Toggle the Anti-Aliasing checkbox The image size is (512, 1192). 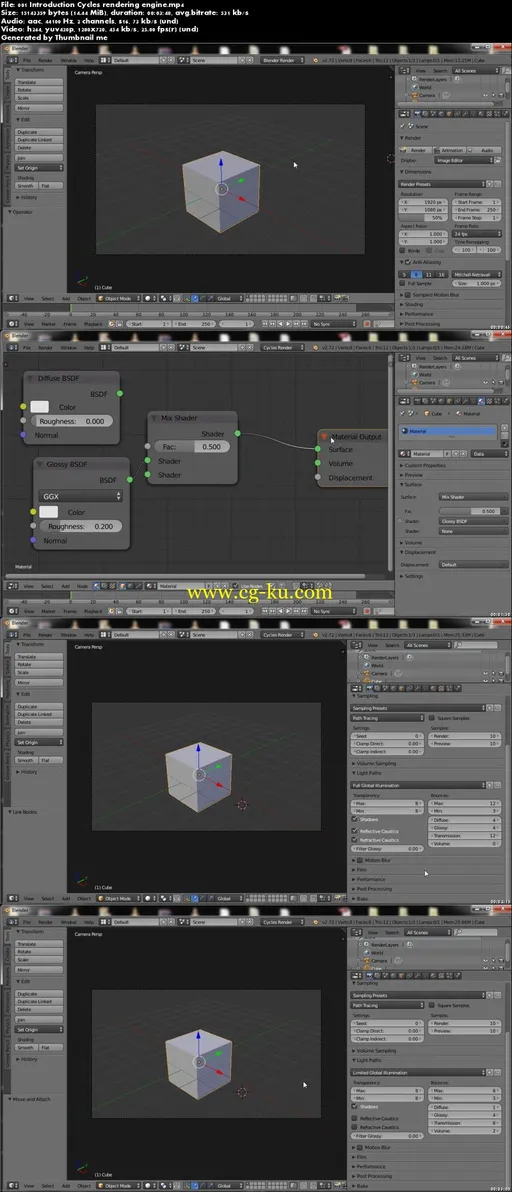(408, 262)
